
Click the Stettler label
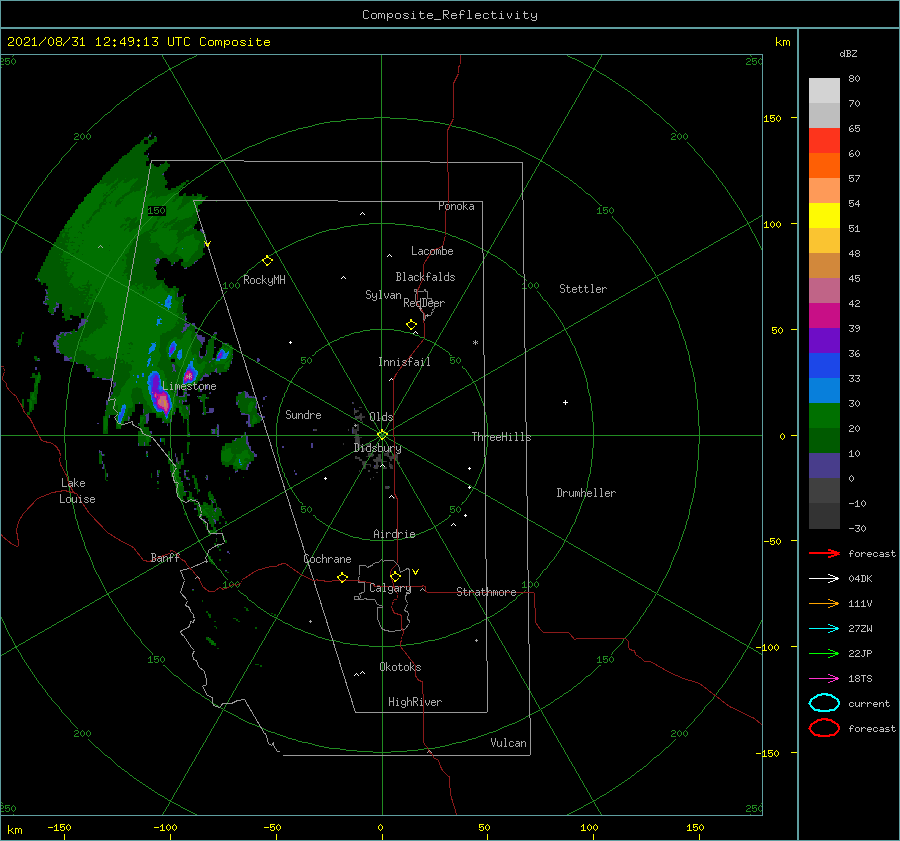click(x=583, y=289)
